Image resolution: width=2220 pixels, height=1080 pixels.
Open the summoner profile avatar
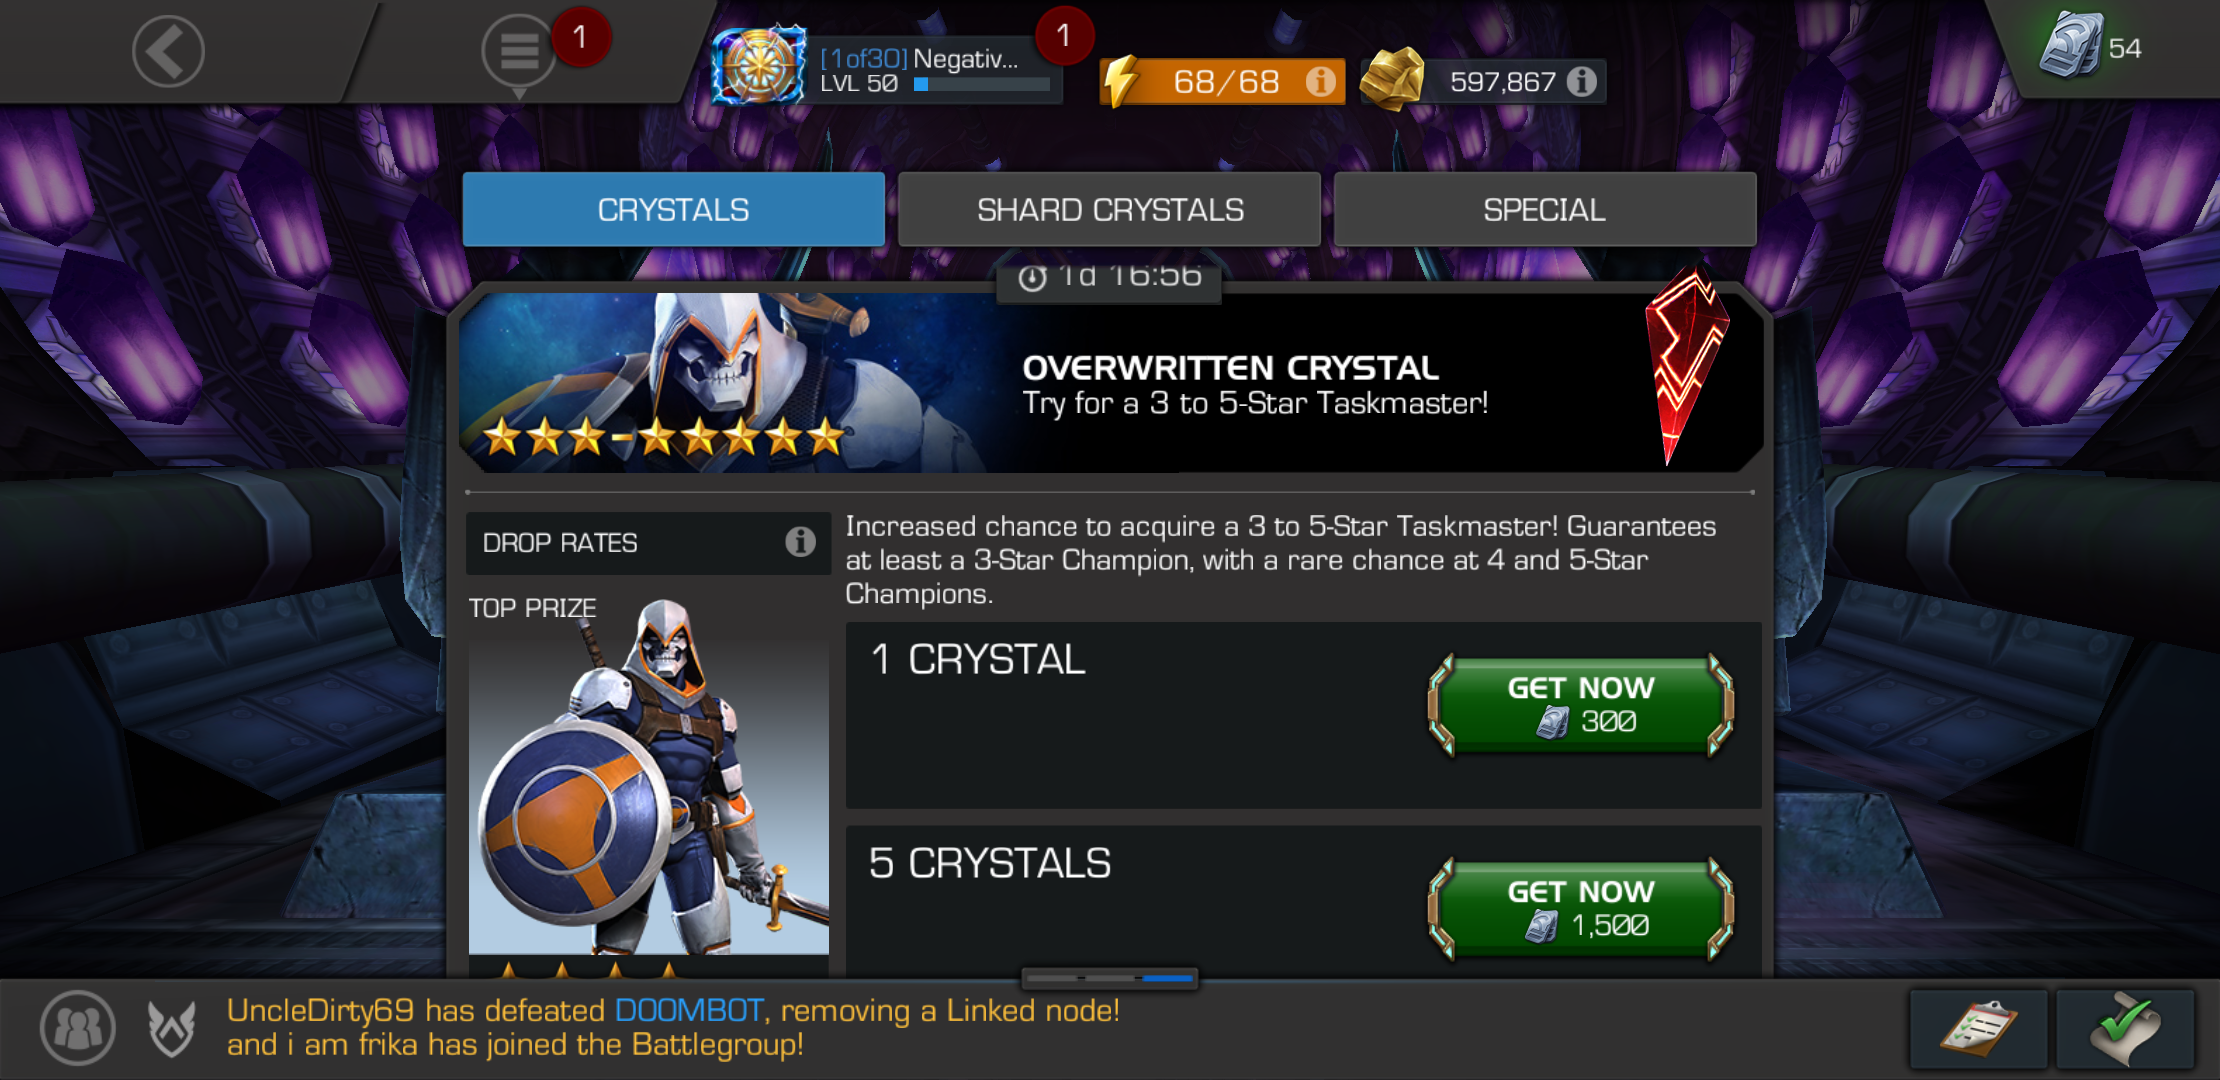(x=760, y=64)
